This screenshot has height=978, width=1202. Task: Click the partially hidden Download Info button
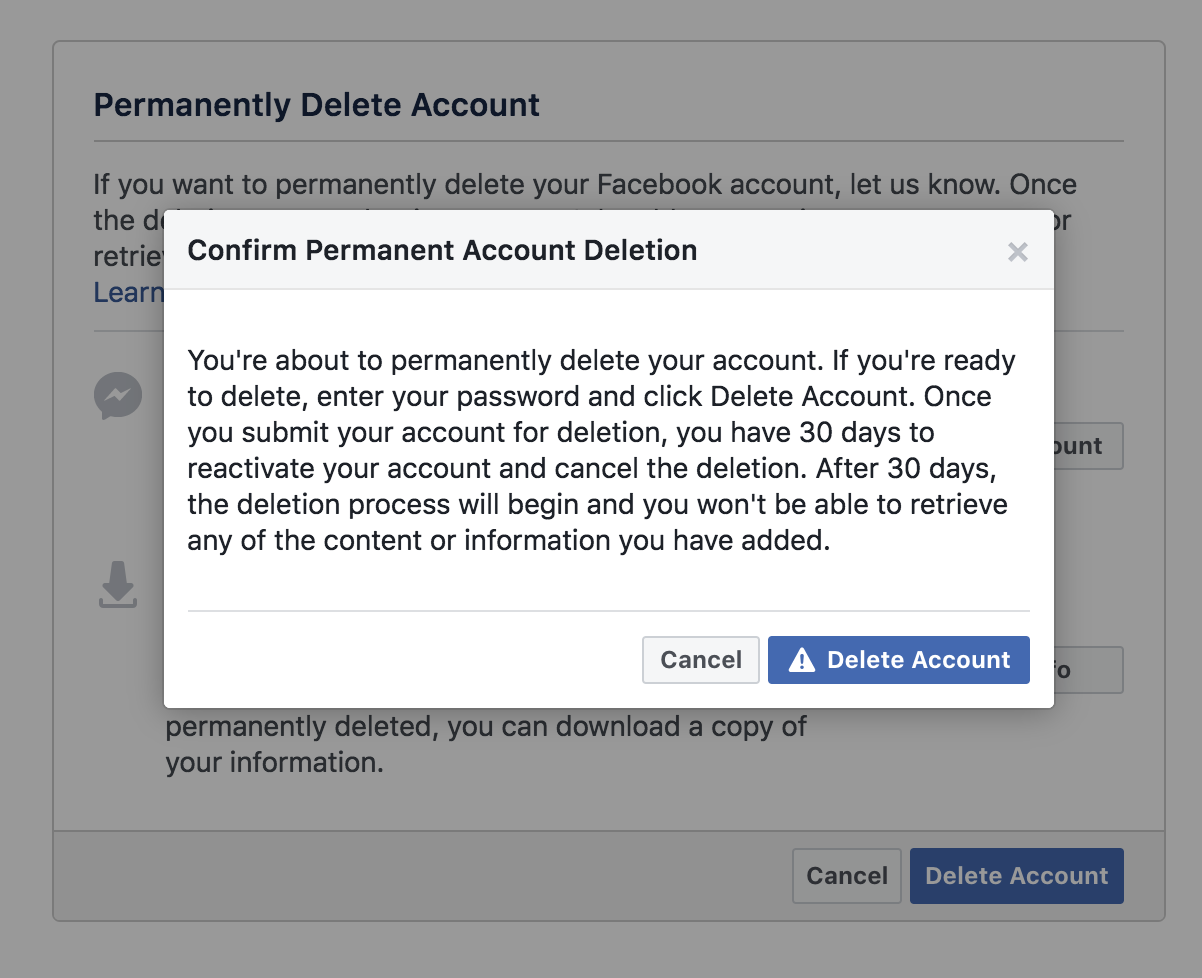[x=1088, y=670]
